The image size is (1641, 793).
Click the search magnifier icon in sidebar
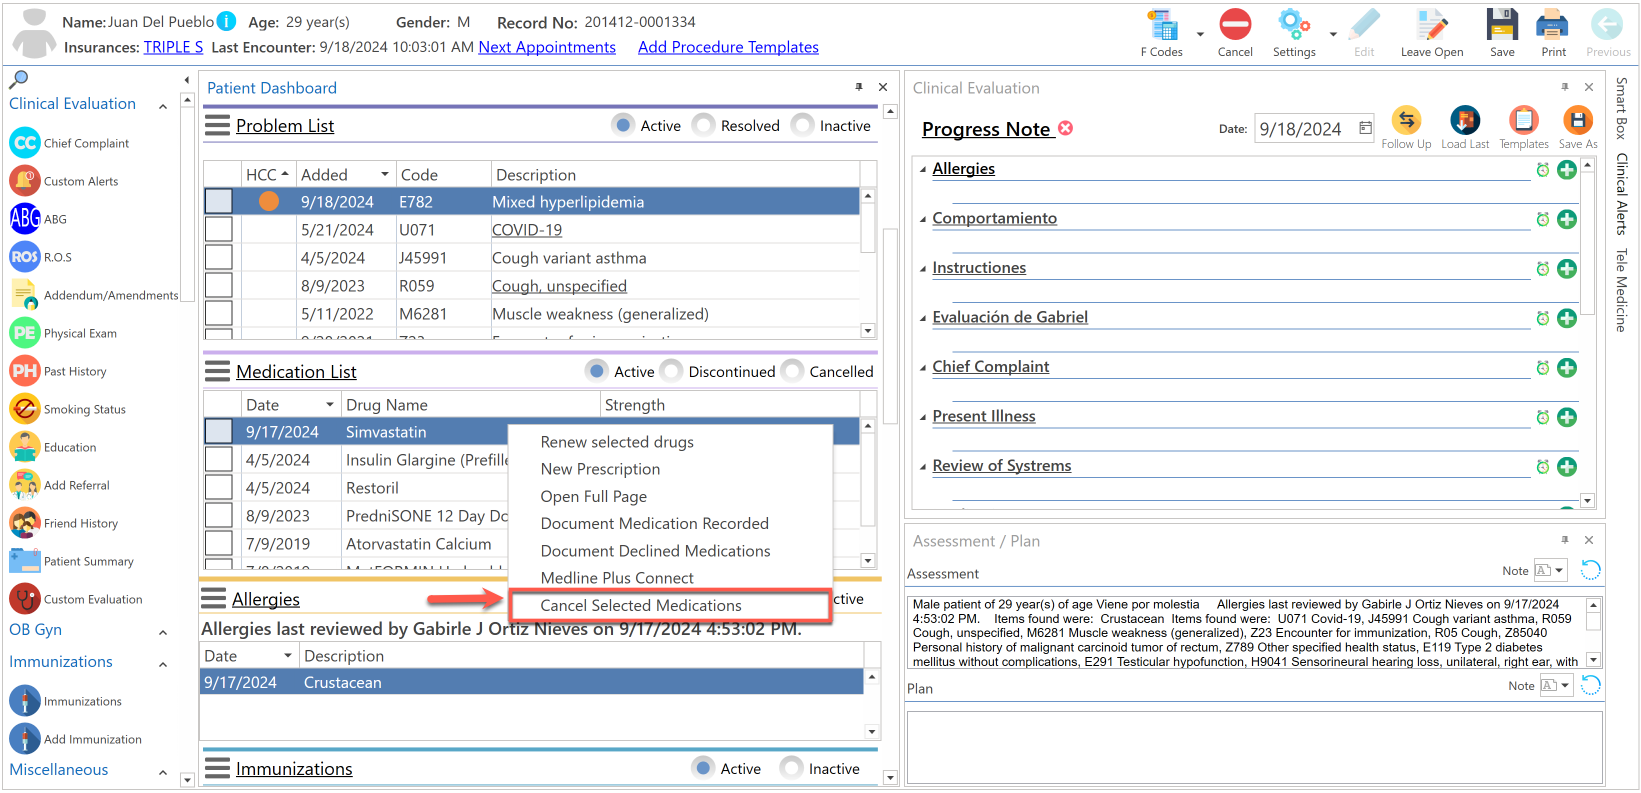(19, 79)
